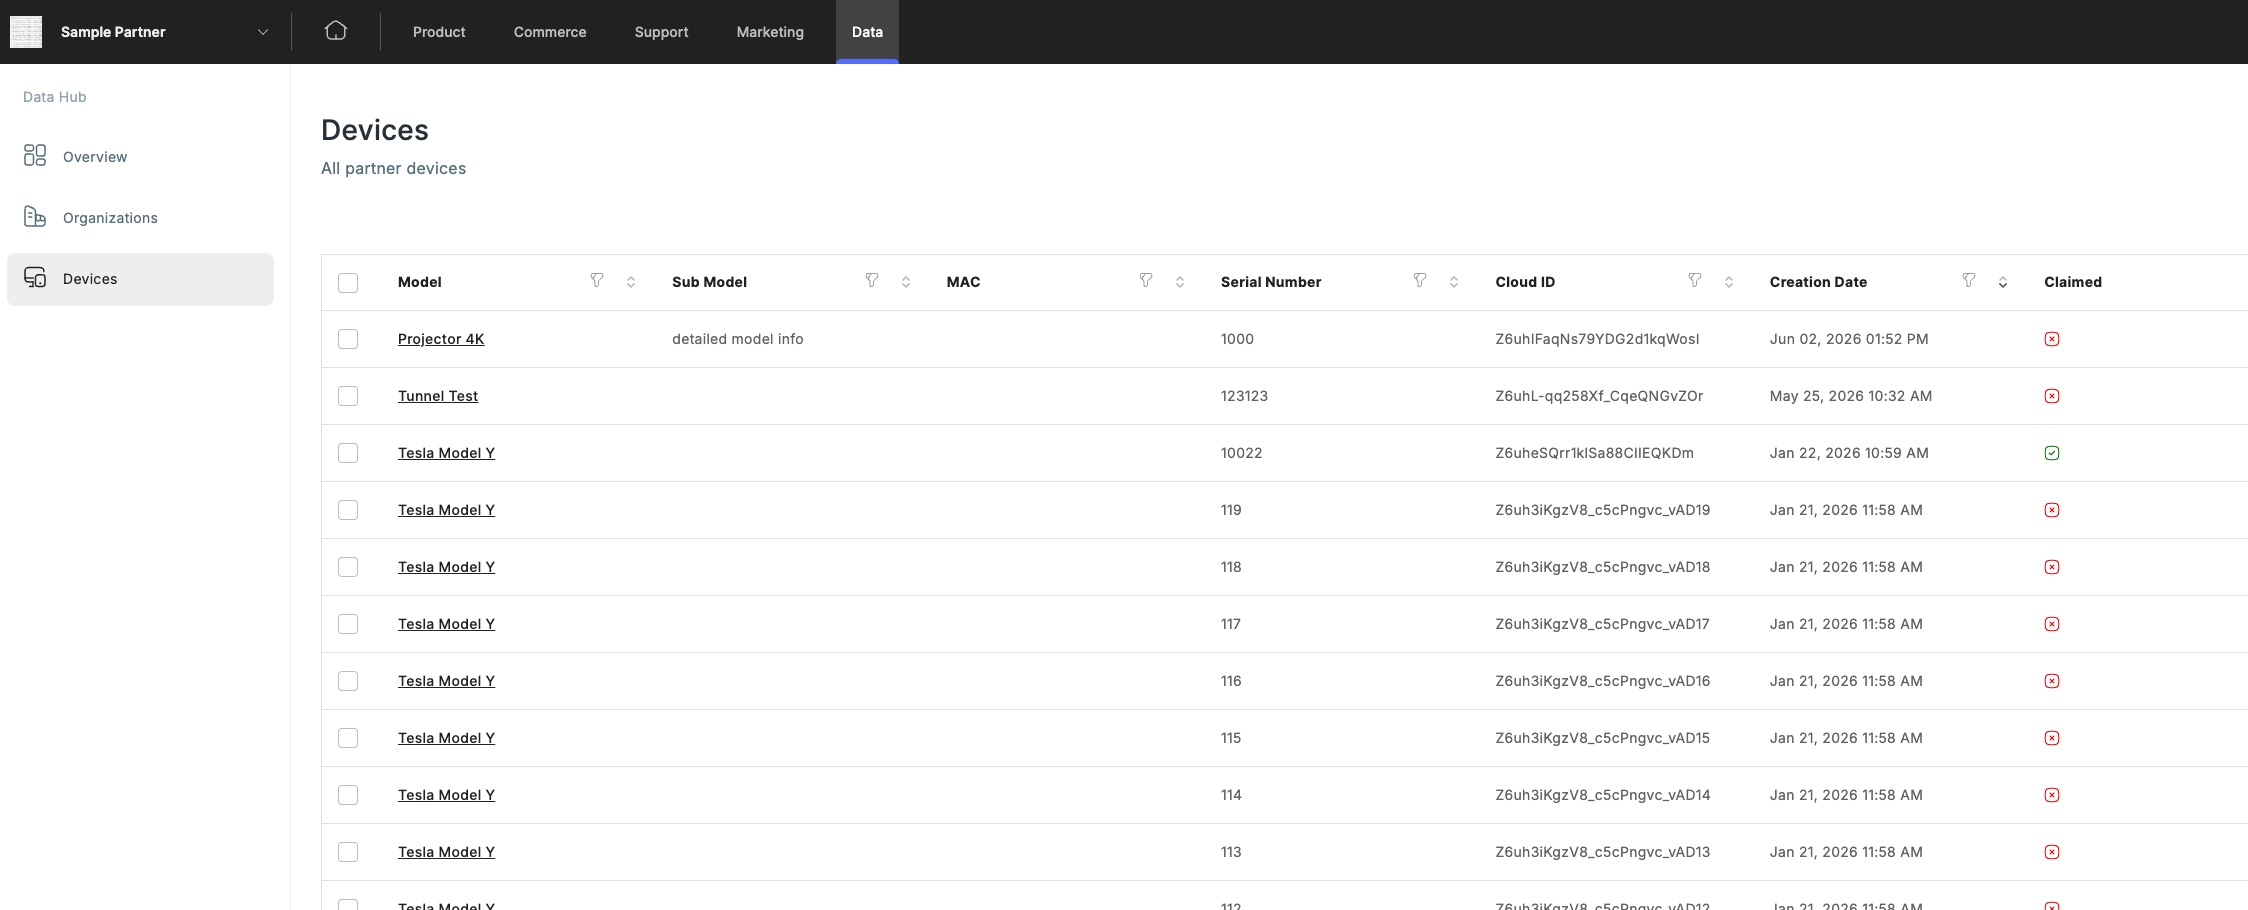Image resolution: width=2248 pixels, height=910 pixels.
Task: Click the unclaimed icon for Tunnel Test
Action: click(2052, 396)
